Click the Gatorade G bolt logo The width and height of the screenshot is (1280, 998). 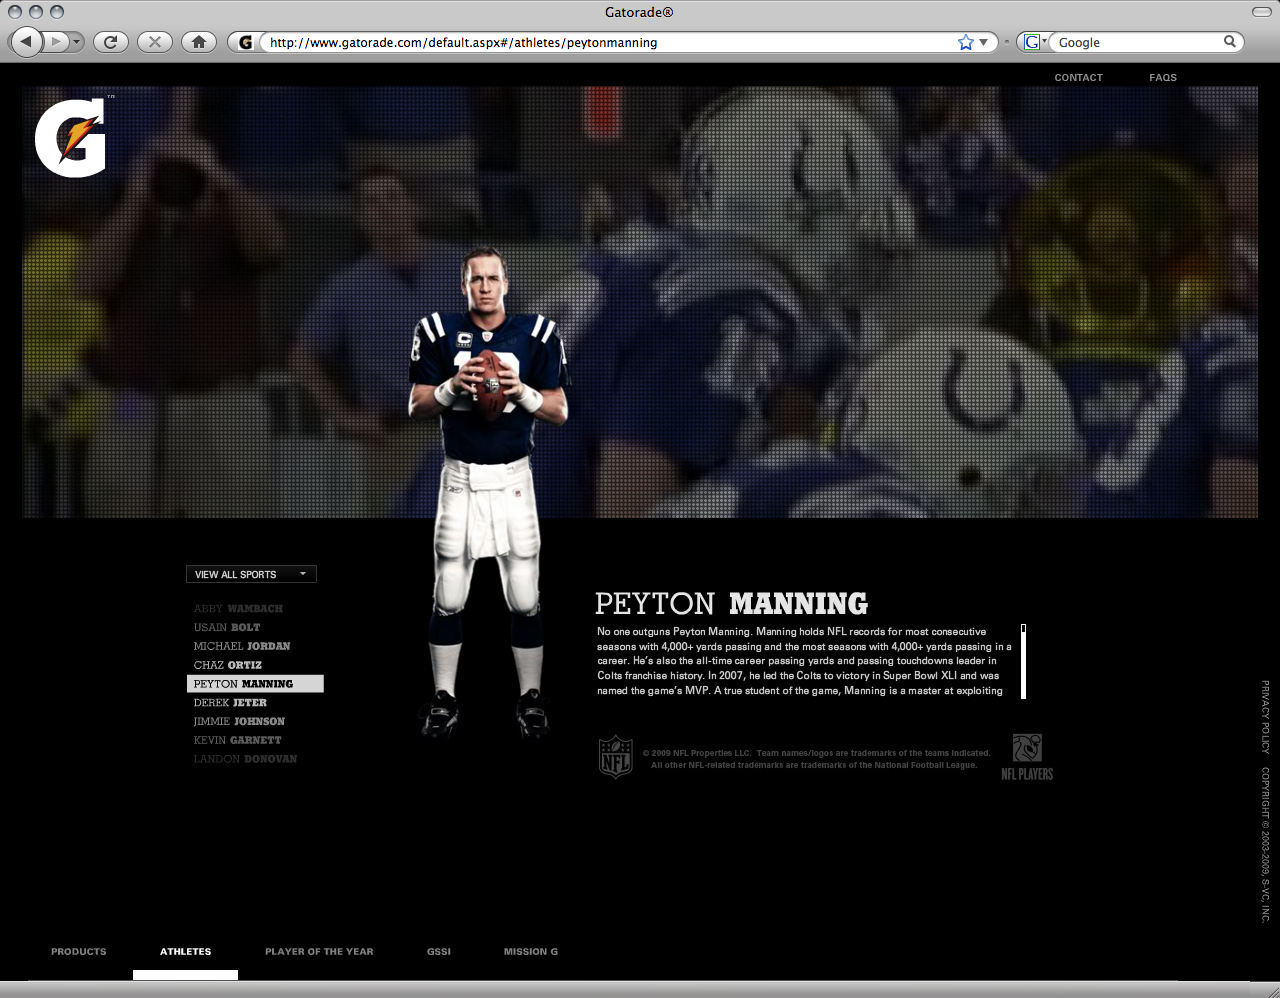(71, 138)
